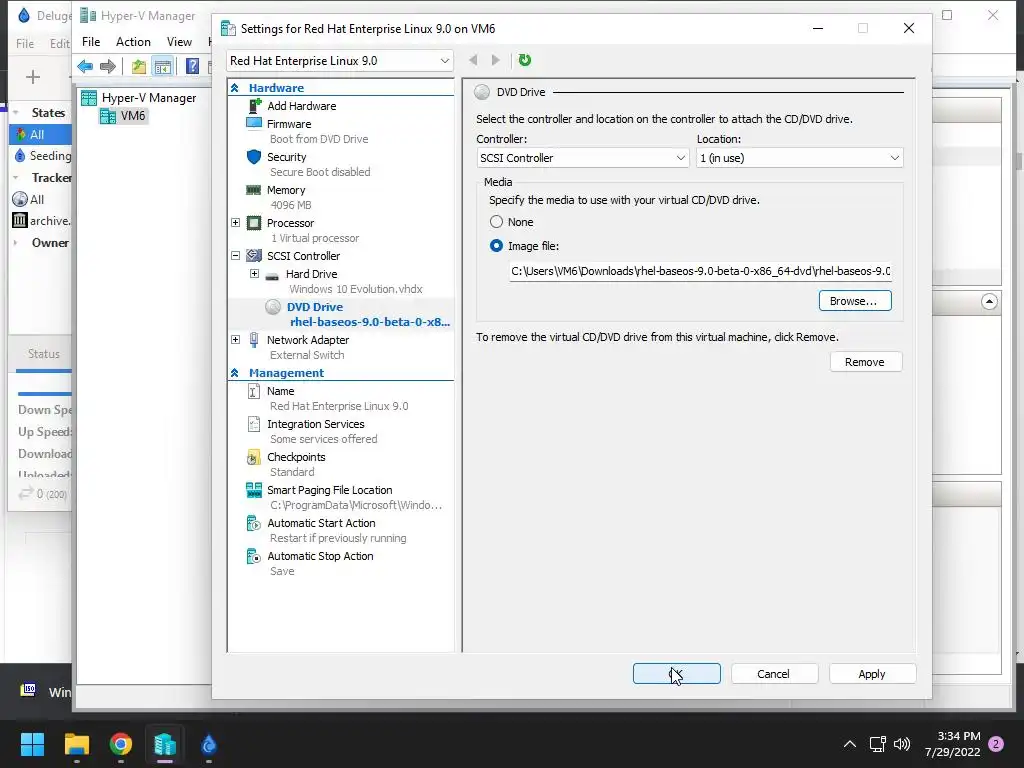Click the Checkpoints icon
The image size is (1024, 768).
tap(253, 457)
